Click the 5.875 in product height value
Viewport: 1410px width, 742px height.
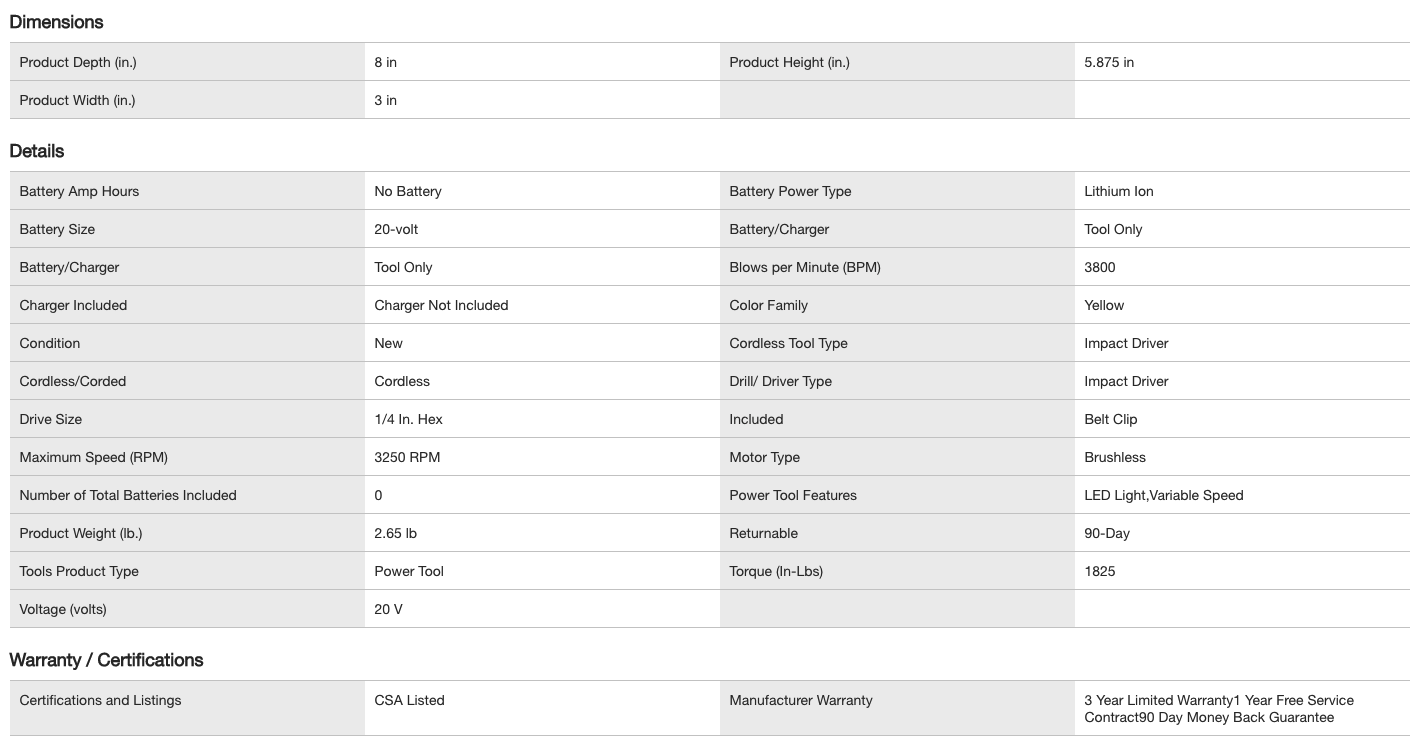click(1109, 62)
